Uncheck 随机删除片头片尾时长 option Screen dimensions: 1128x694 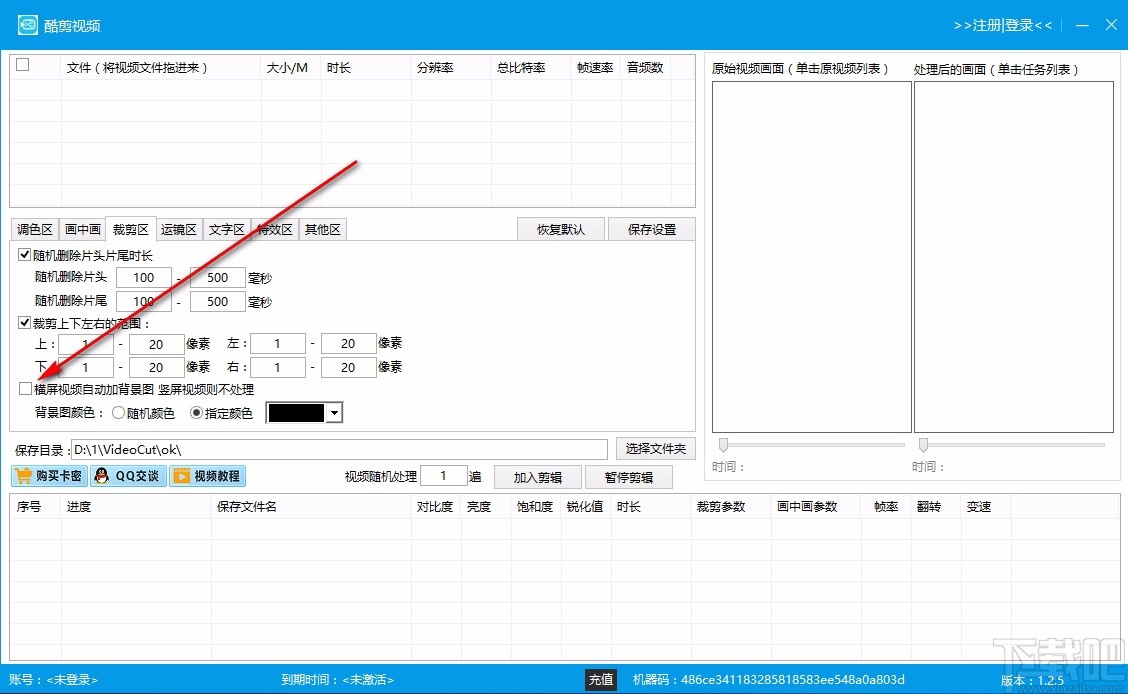[x=24, y=255]
